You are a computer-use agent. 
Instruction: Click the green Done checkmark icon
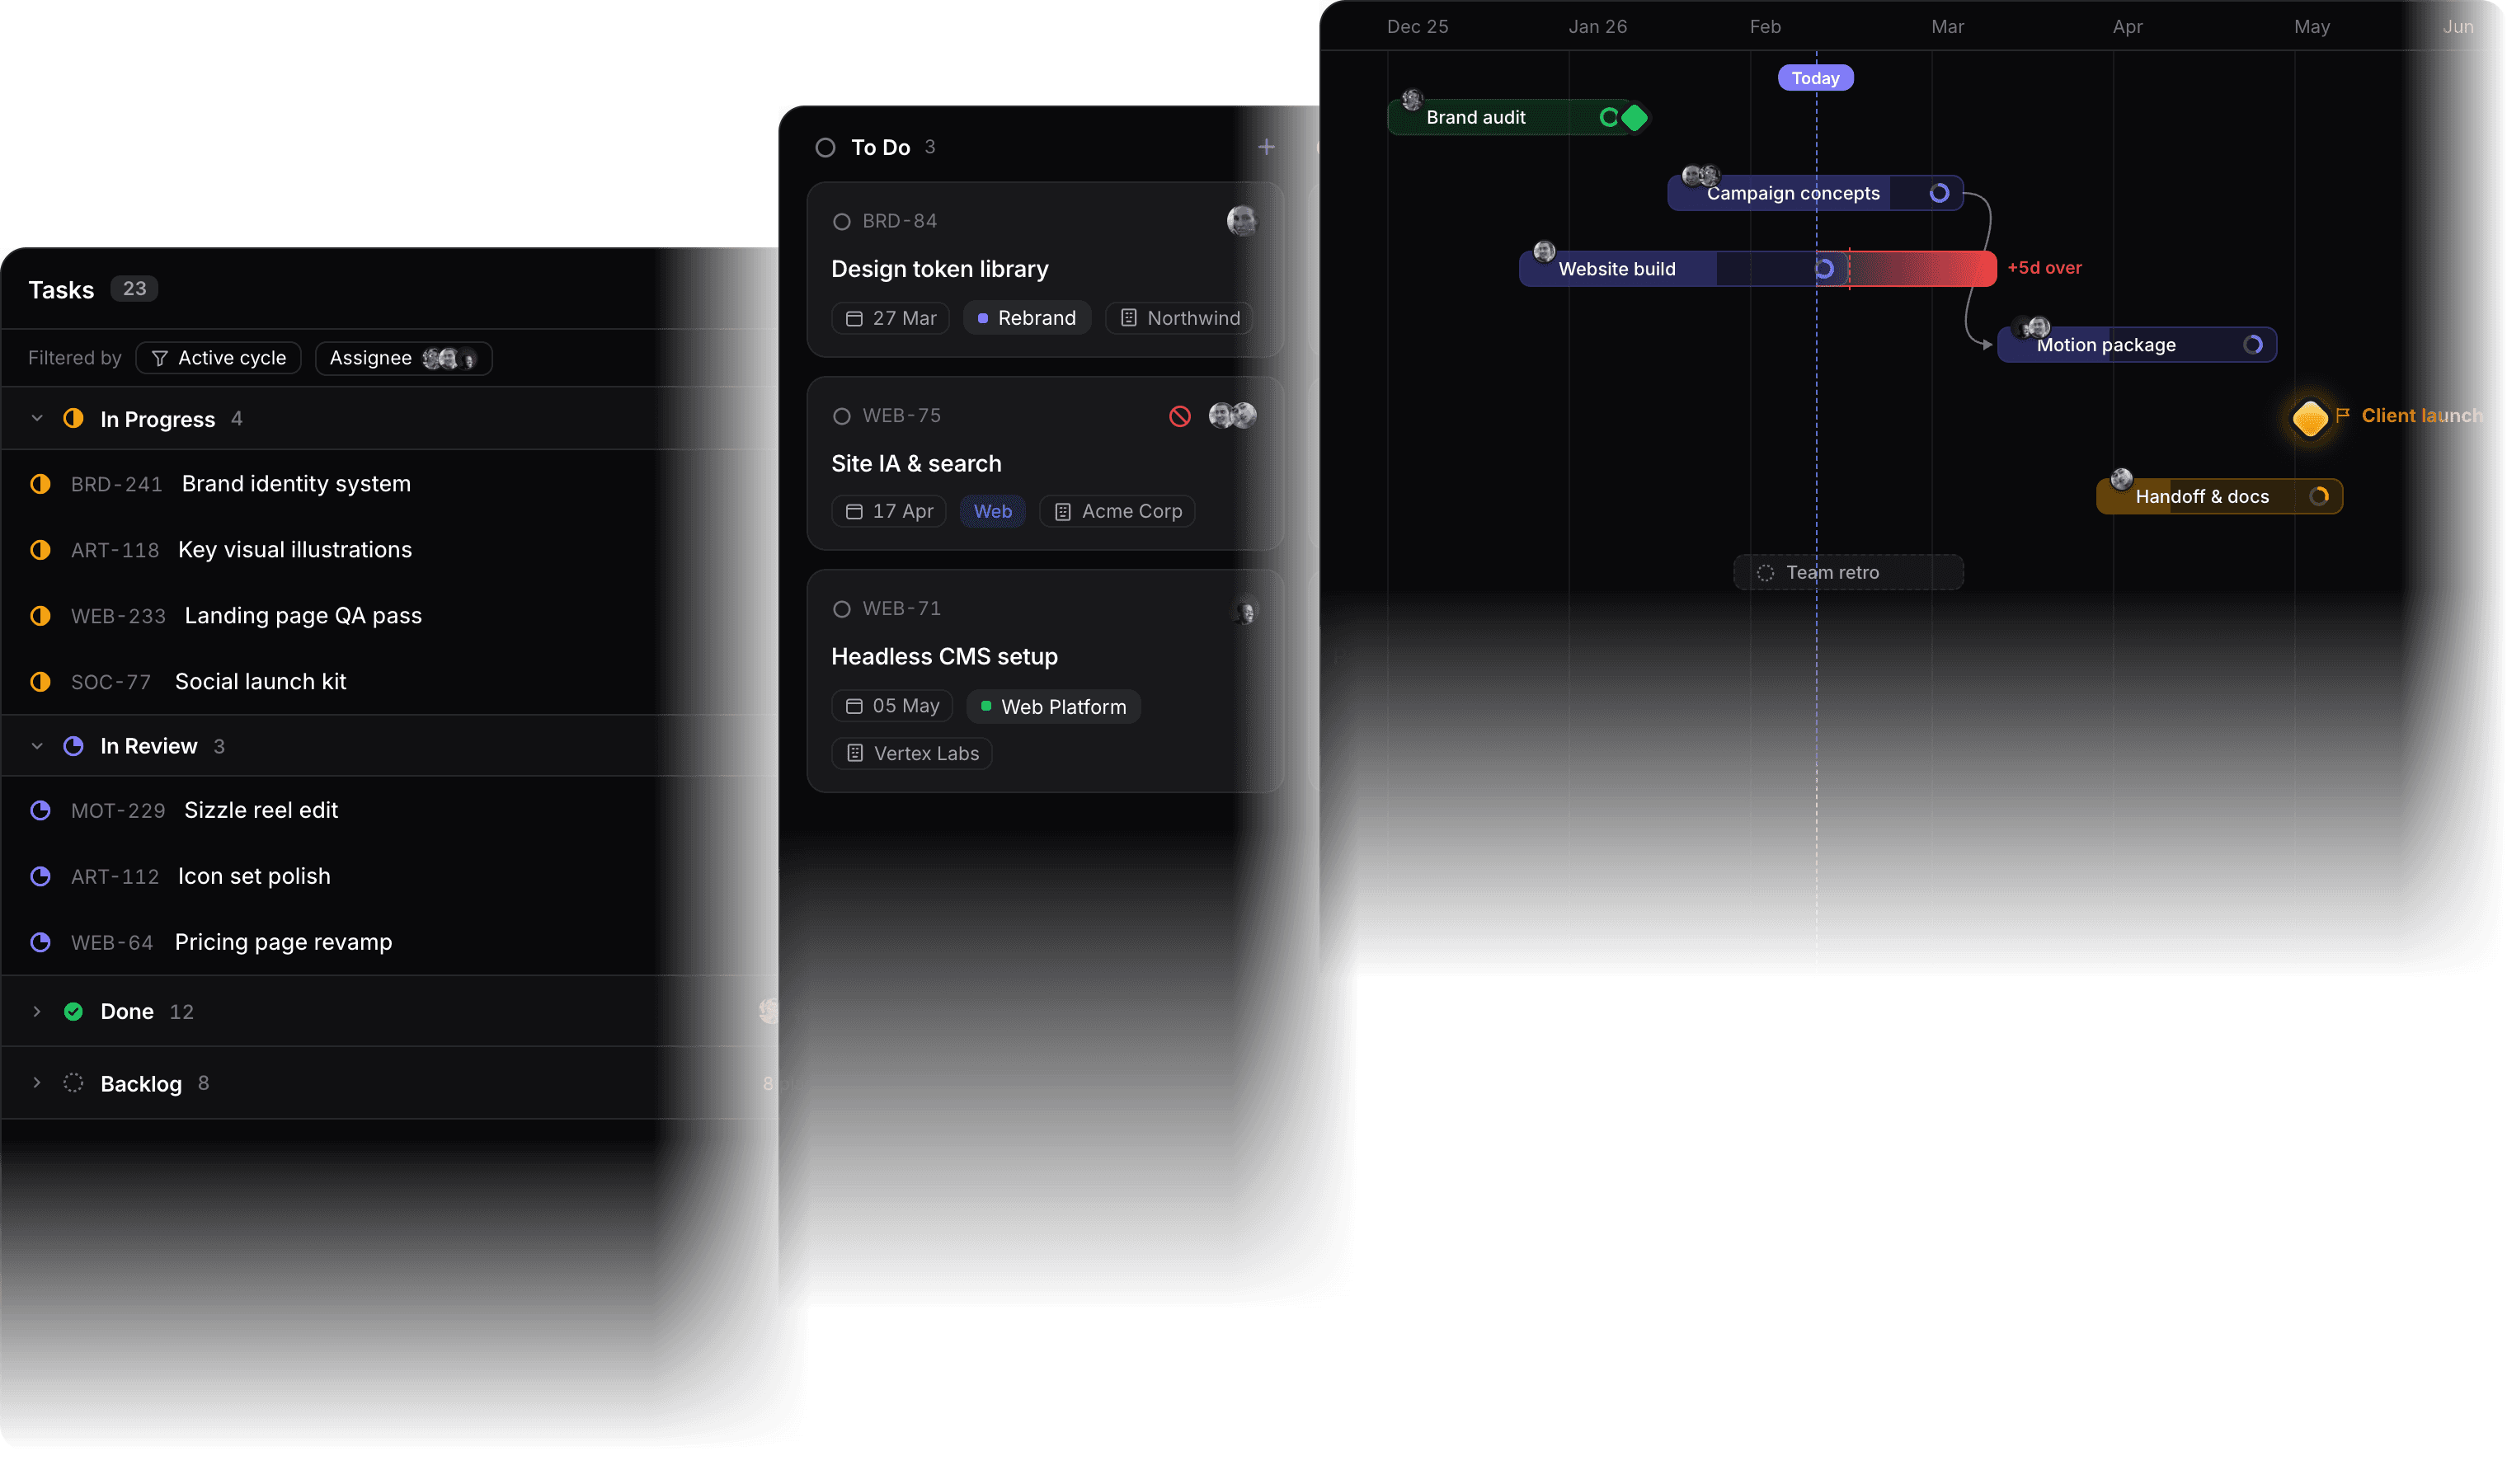click(73, 1011)
